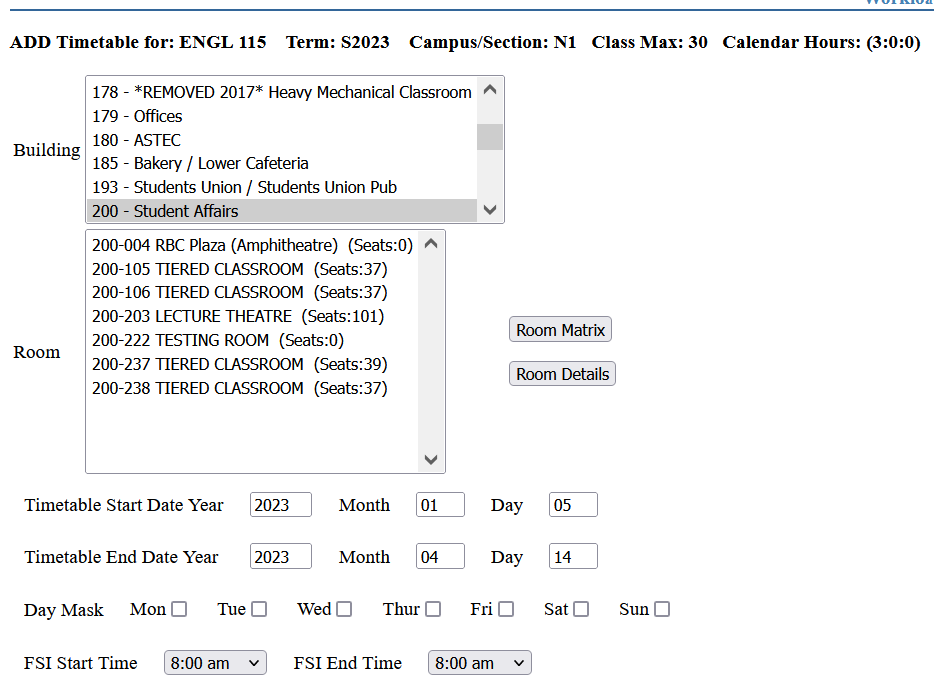934x688 pixels.
Task: Click the building list scroll-down arrow
Action: click(489, 210)
